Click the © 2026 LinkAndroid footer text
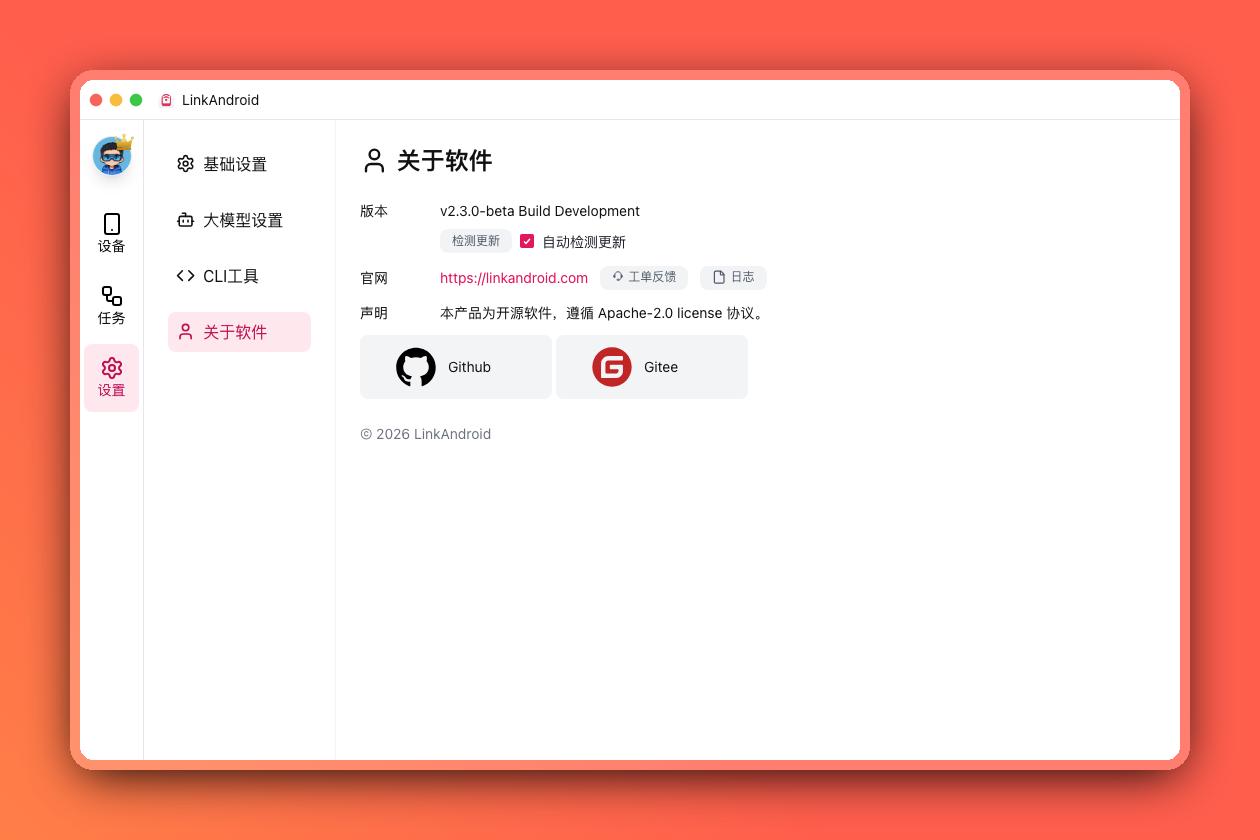Screen dimensions: 1260x840 426,434
